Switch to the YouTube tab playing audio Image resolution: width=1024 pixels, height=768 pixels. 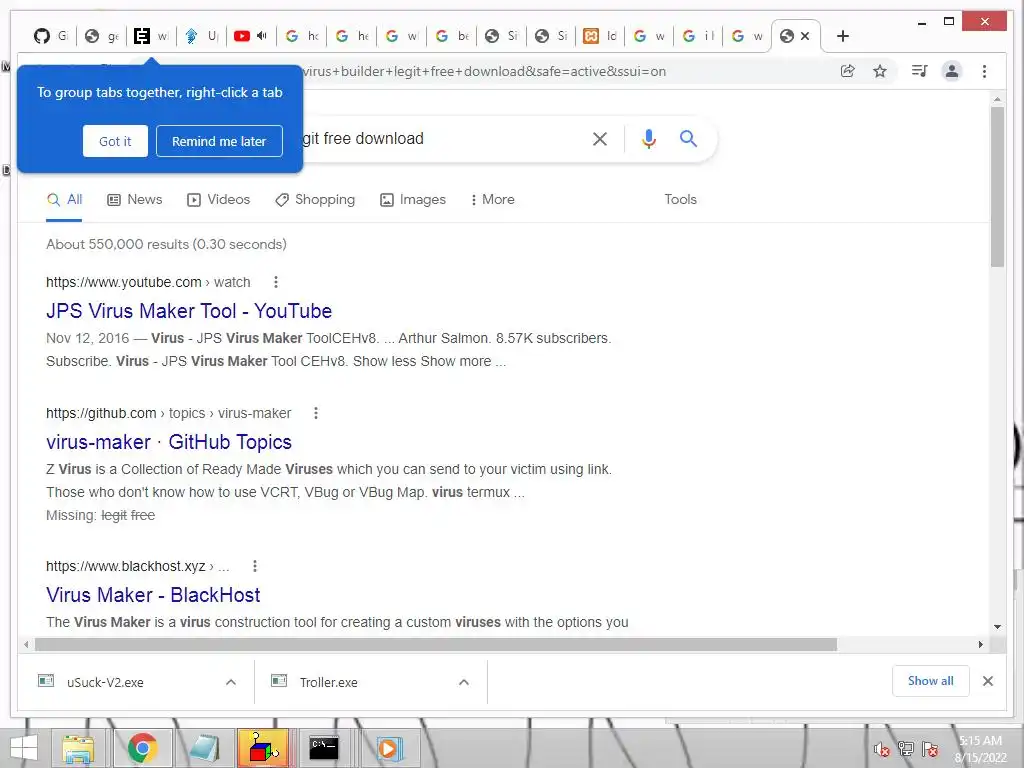pos(251,36)
